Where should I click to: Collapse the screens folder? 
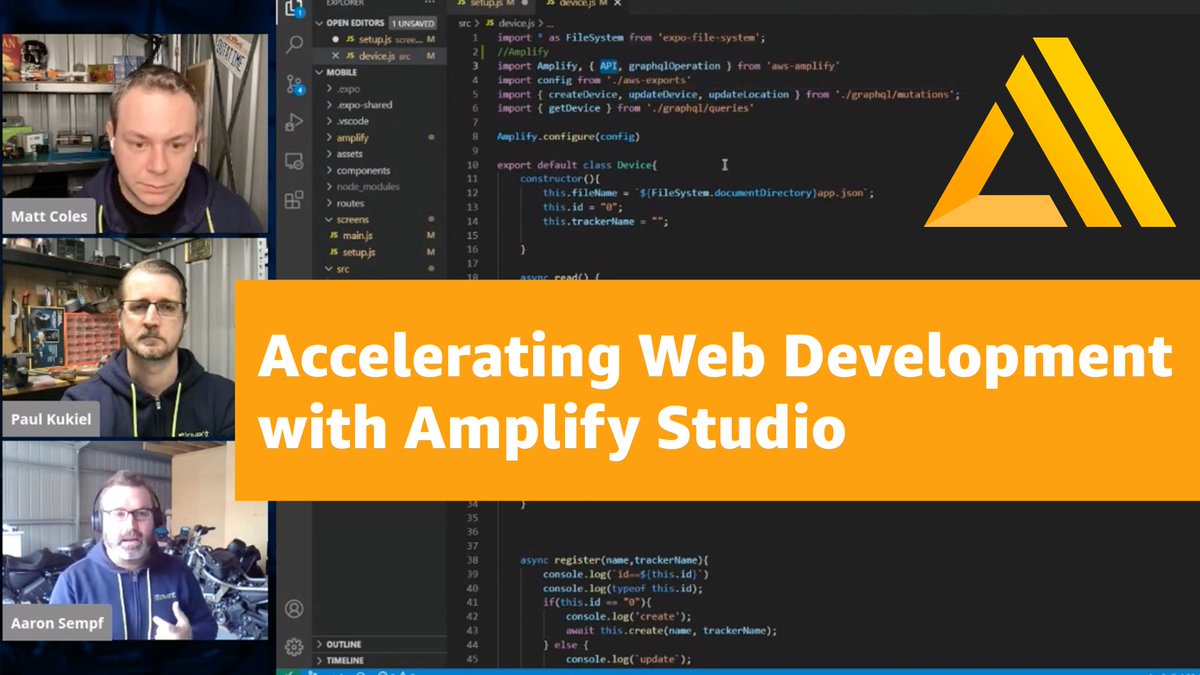[x=330, y=219]
